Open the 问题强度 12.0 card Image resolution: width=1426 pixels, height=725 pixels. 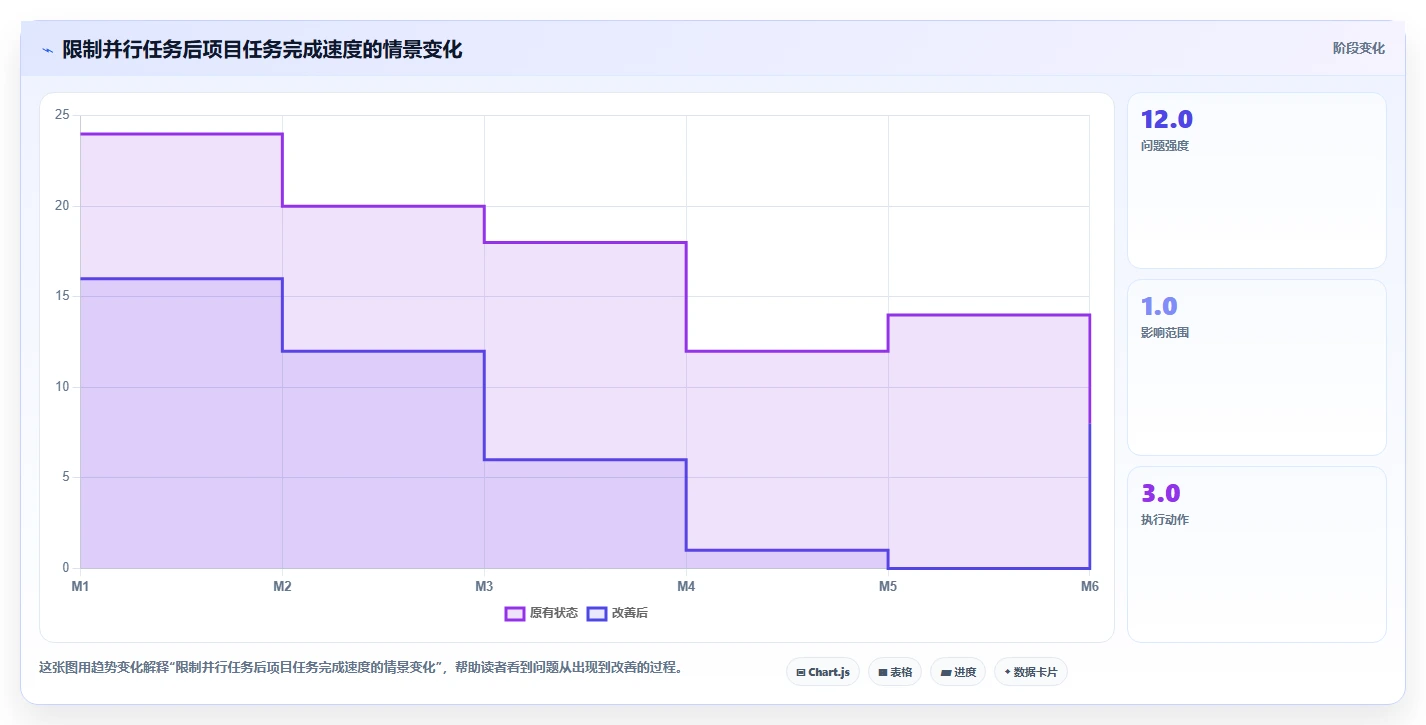click(x=1257, y=180)
